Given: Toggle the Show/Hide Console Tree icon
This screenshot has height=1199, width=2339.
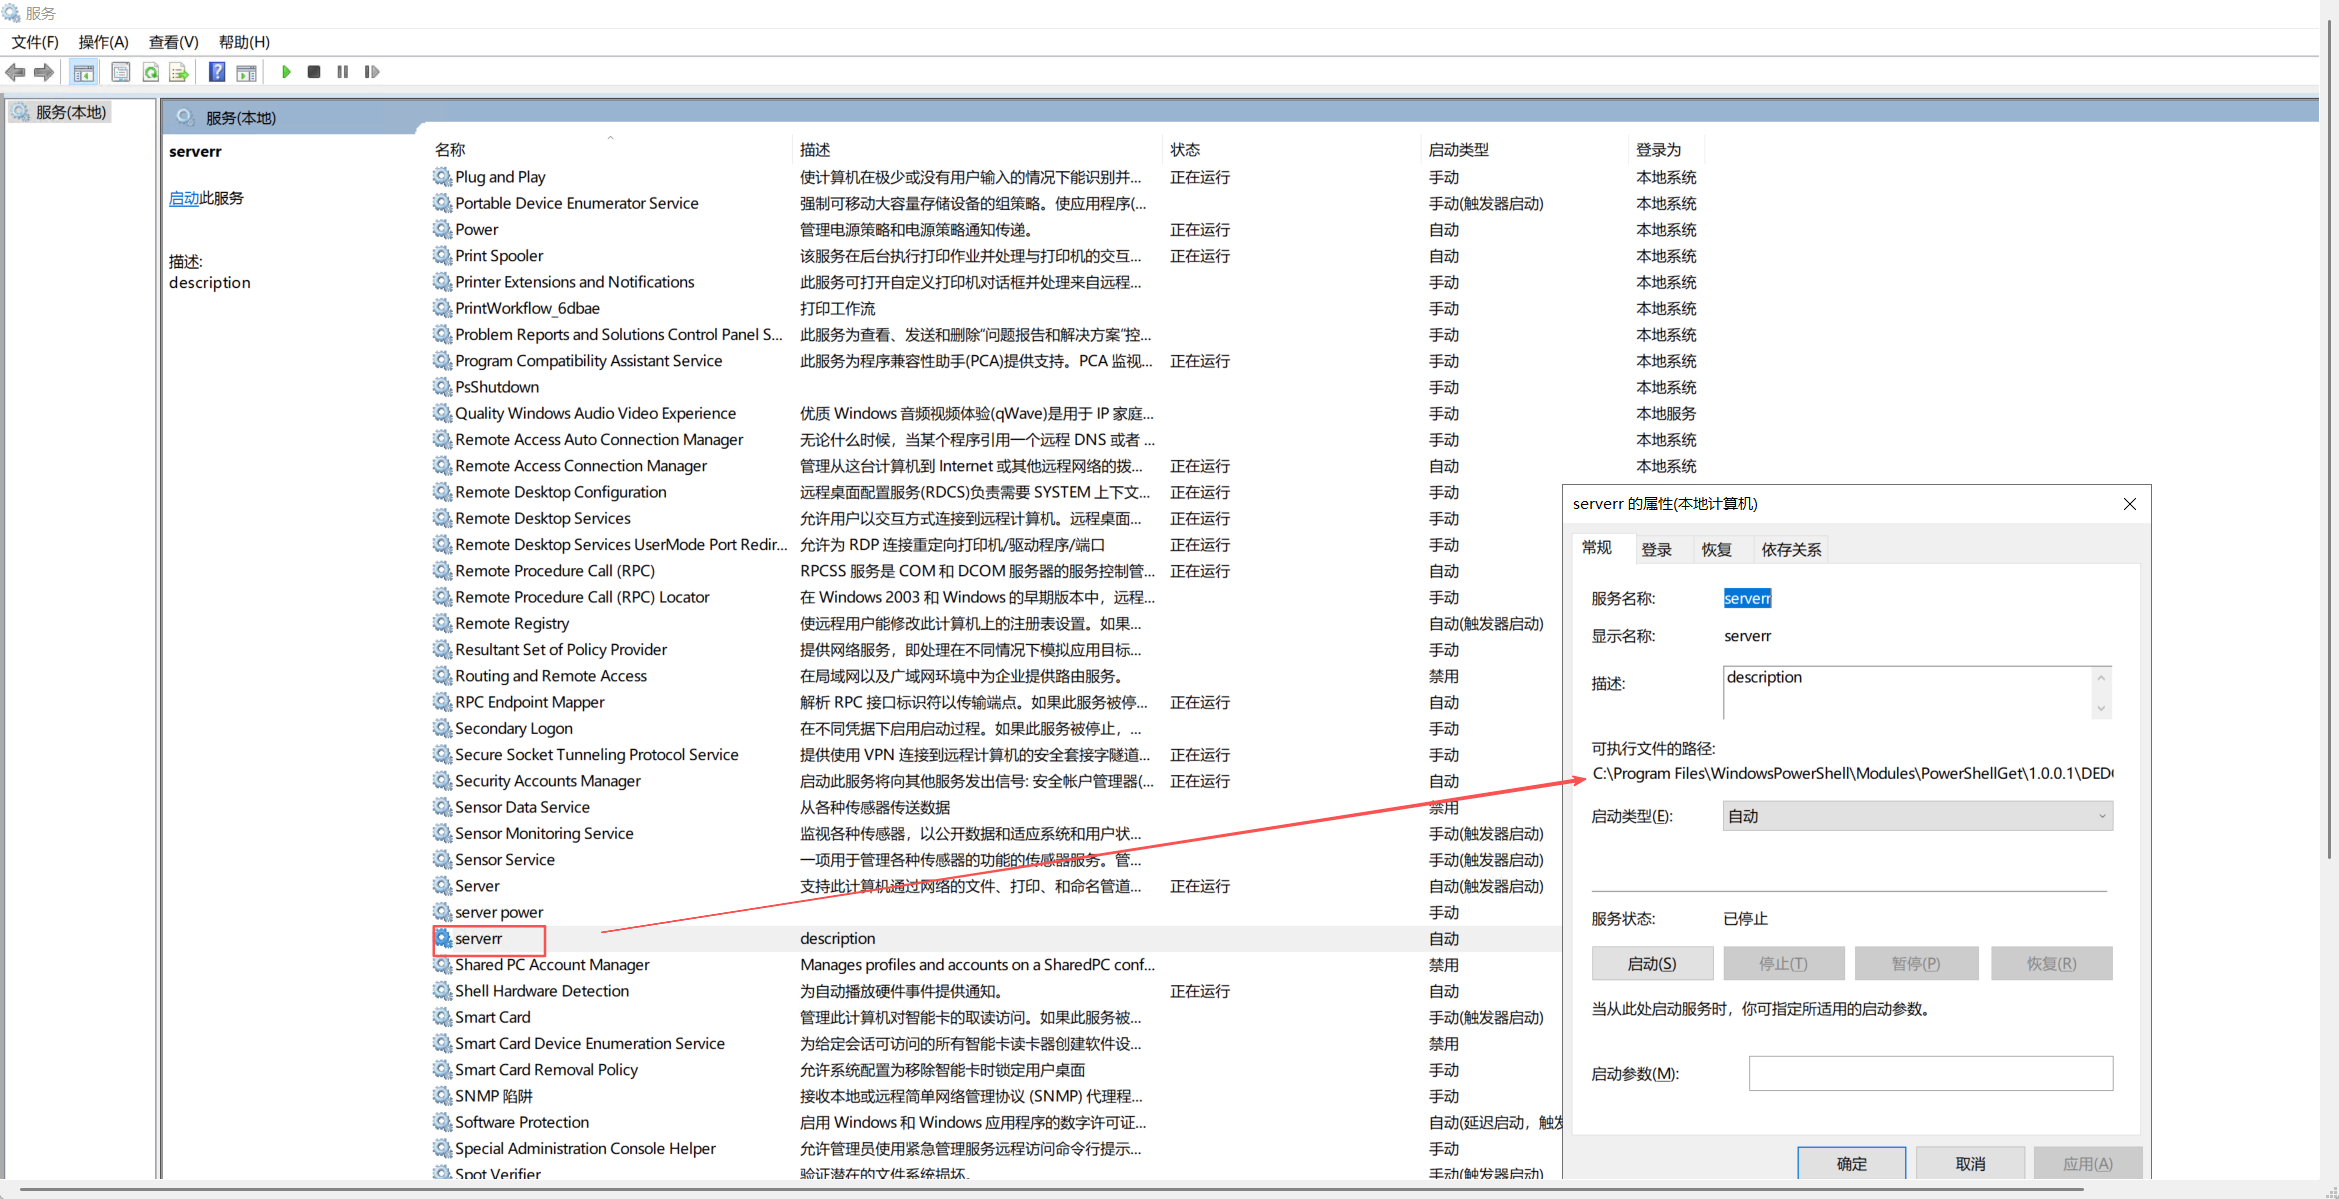Looking at the screenshot, I should [84, 72].
